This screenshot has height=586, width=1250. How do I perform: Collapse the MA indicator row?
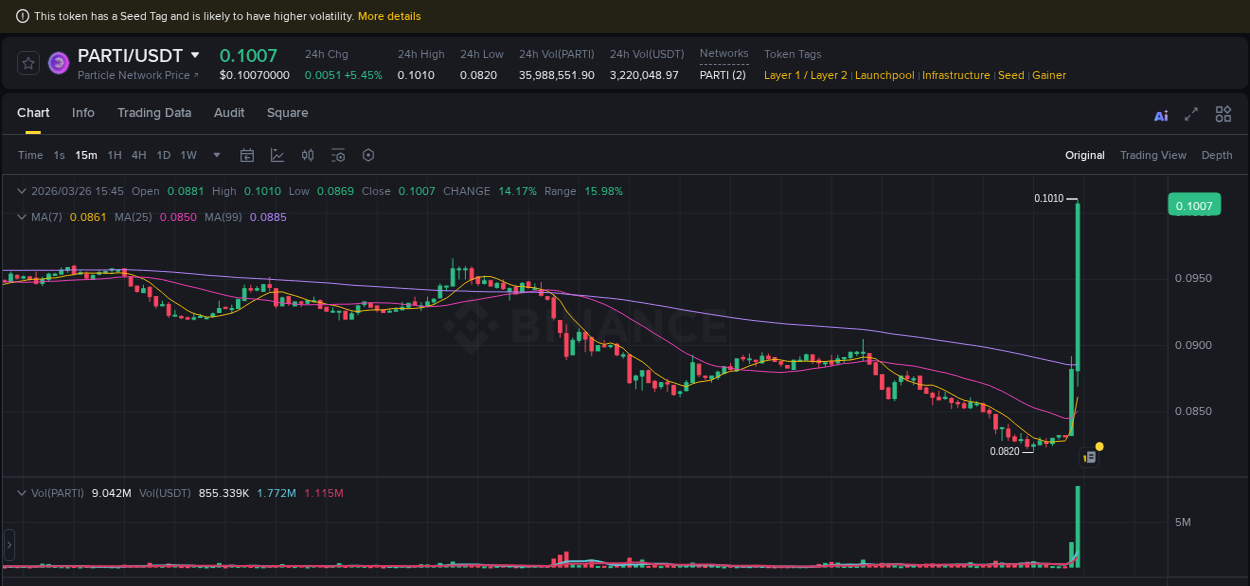pyautogui.click(x=20, y=216)
